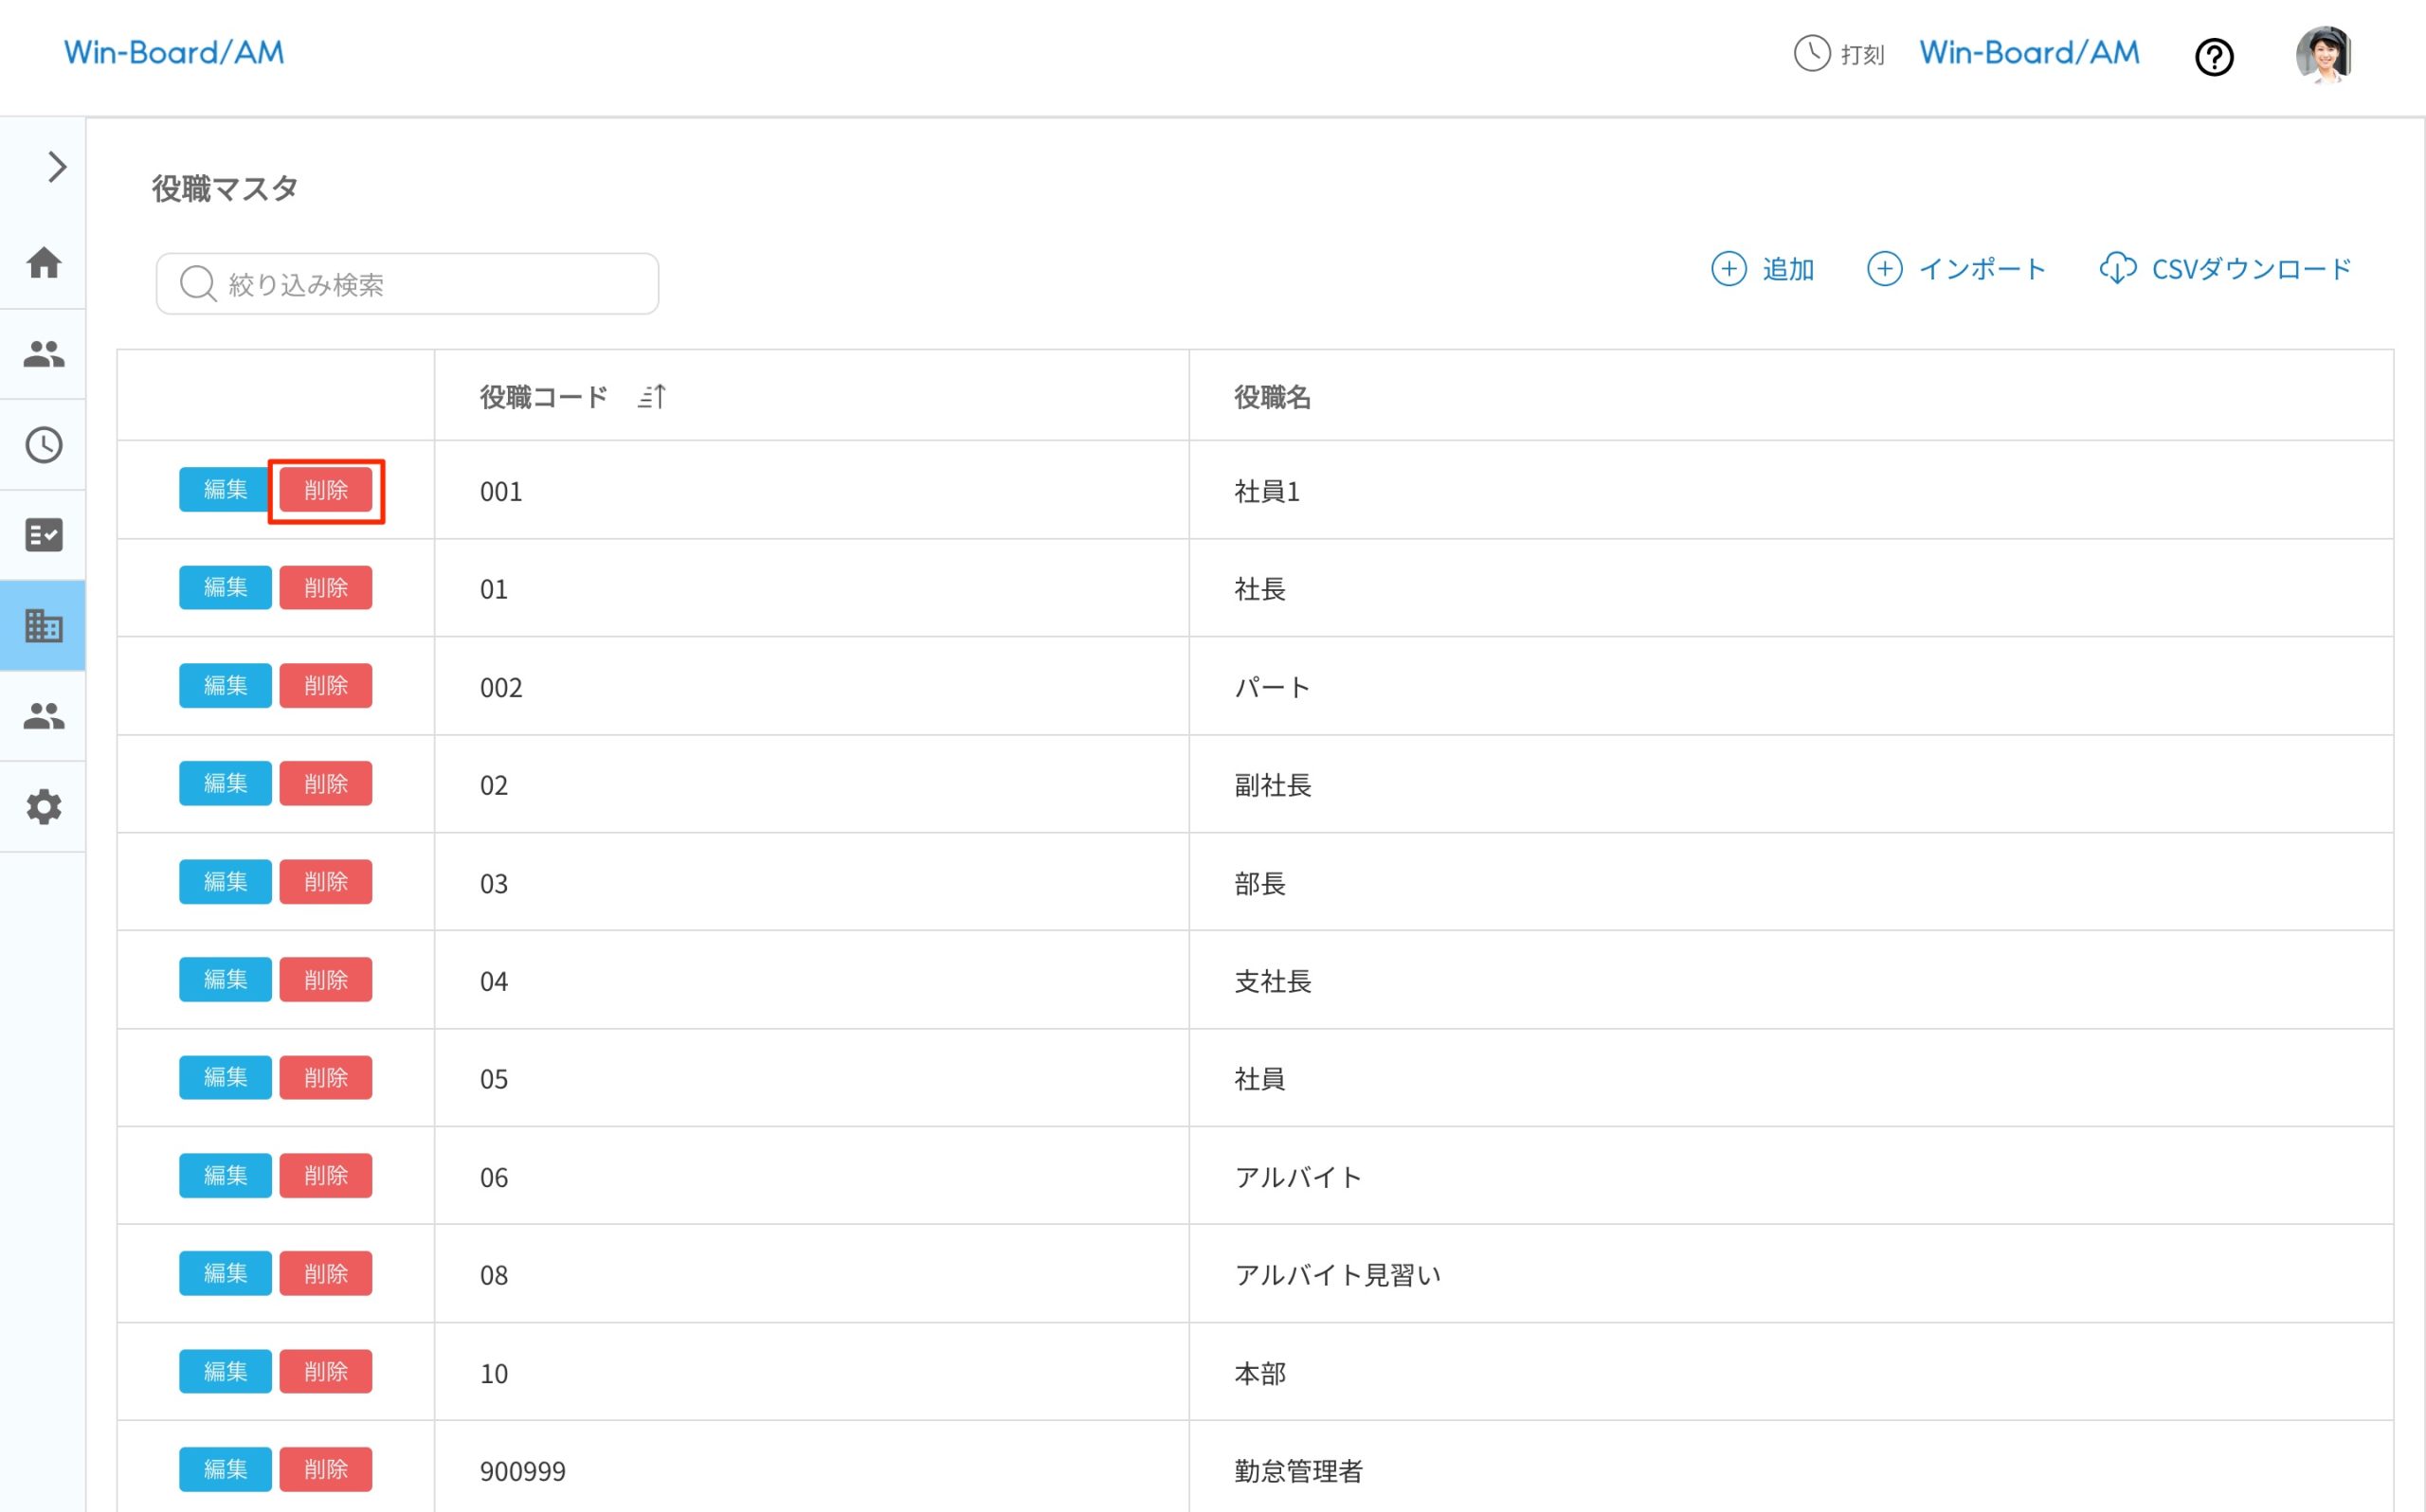
Task: Click the highlighted 削除 button for 社員1
Action: [326, 490]
